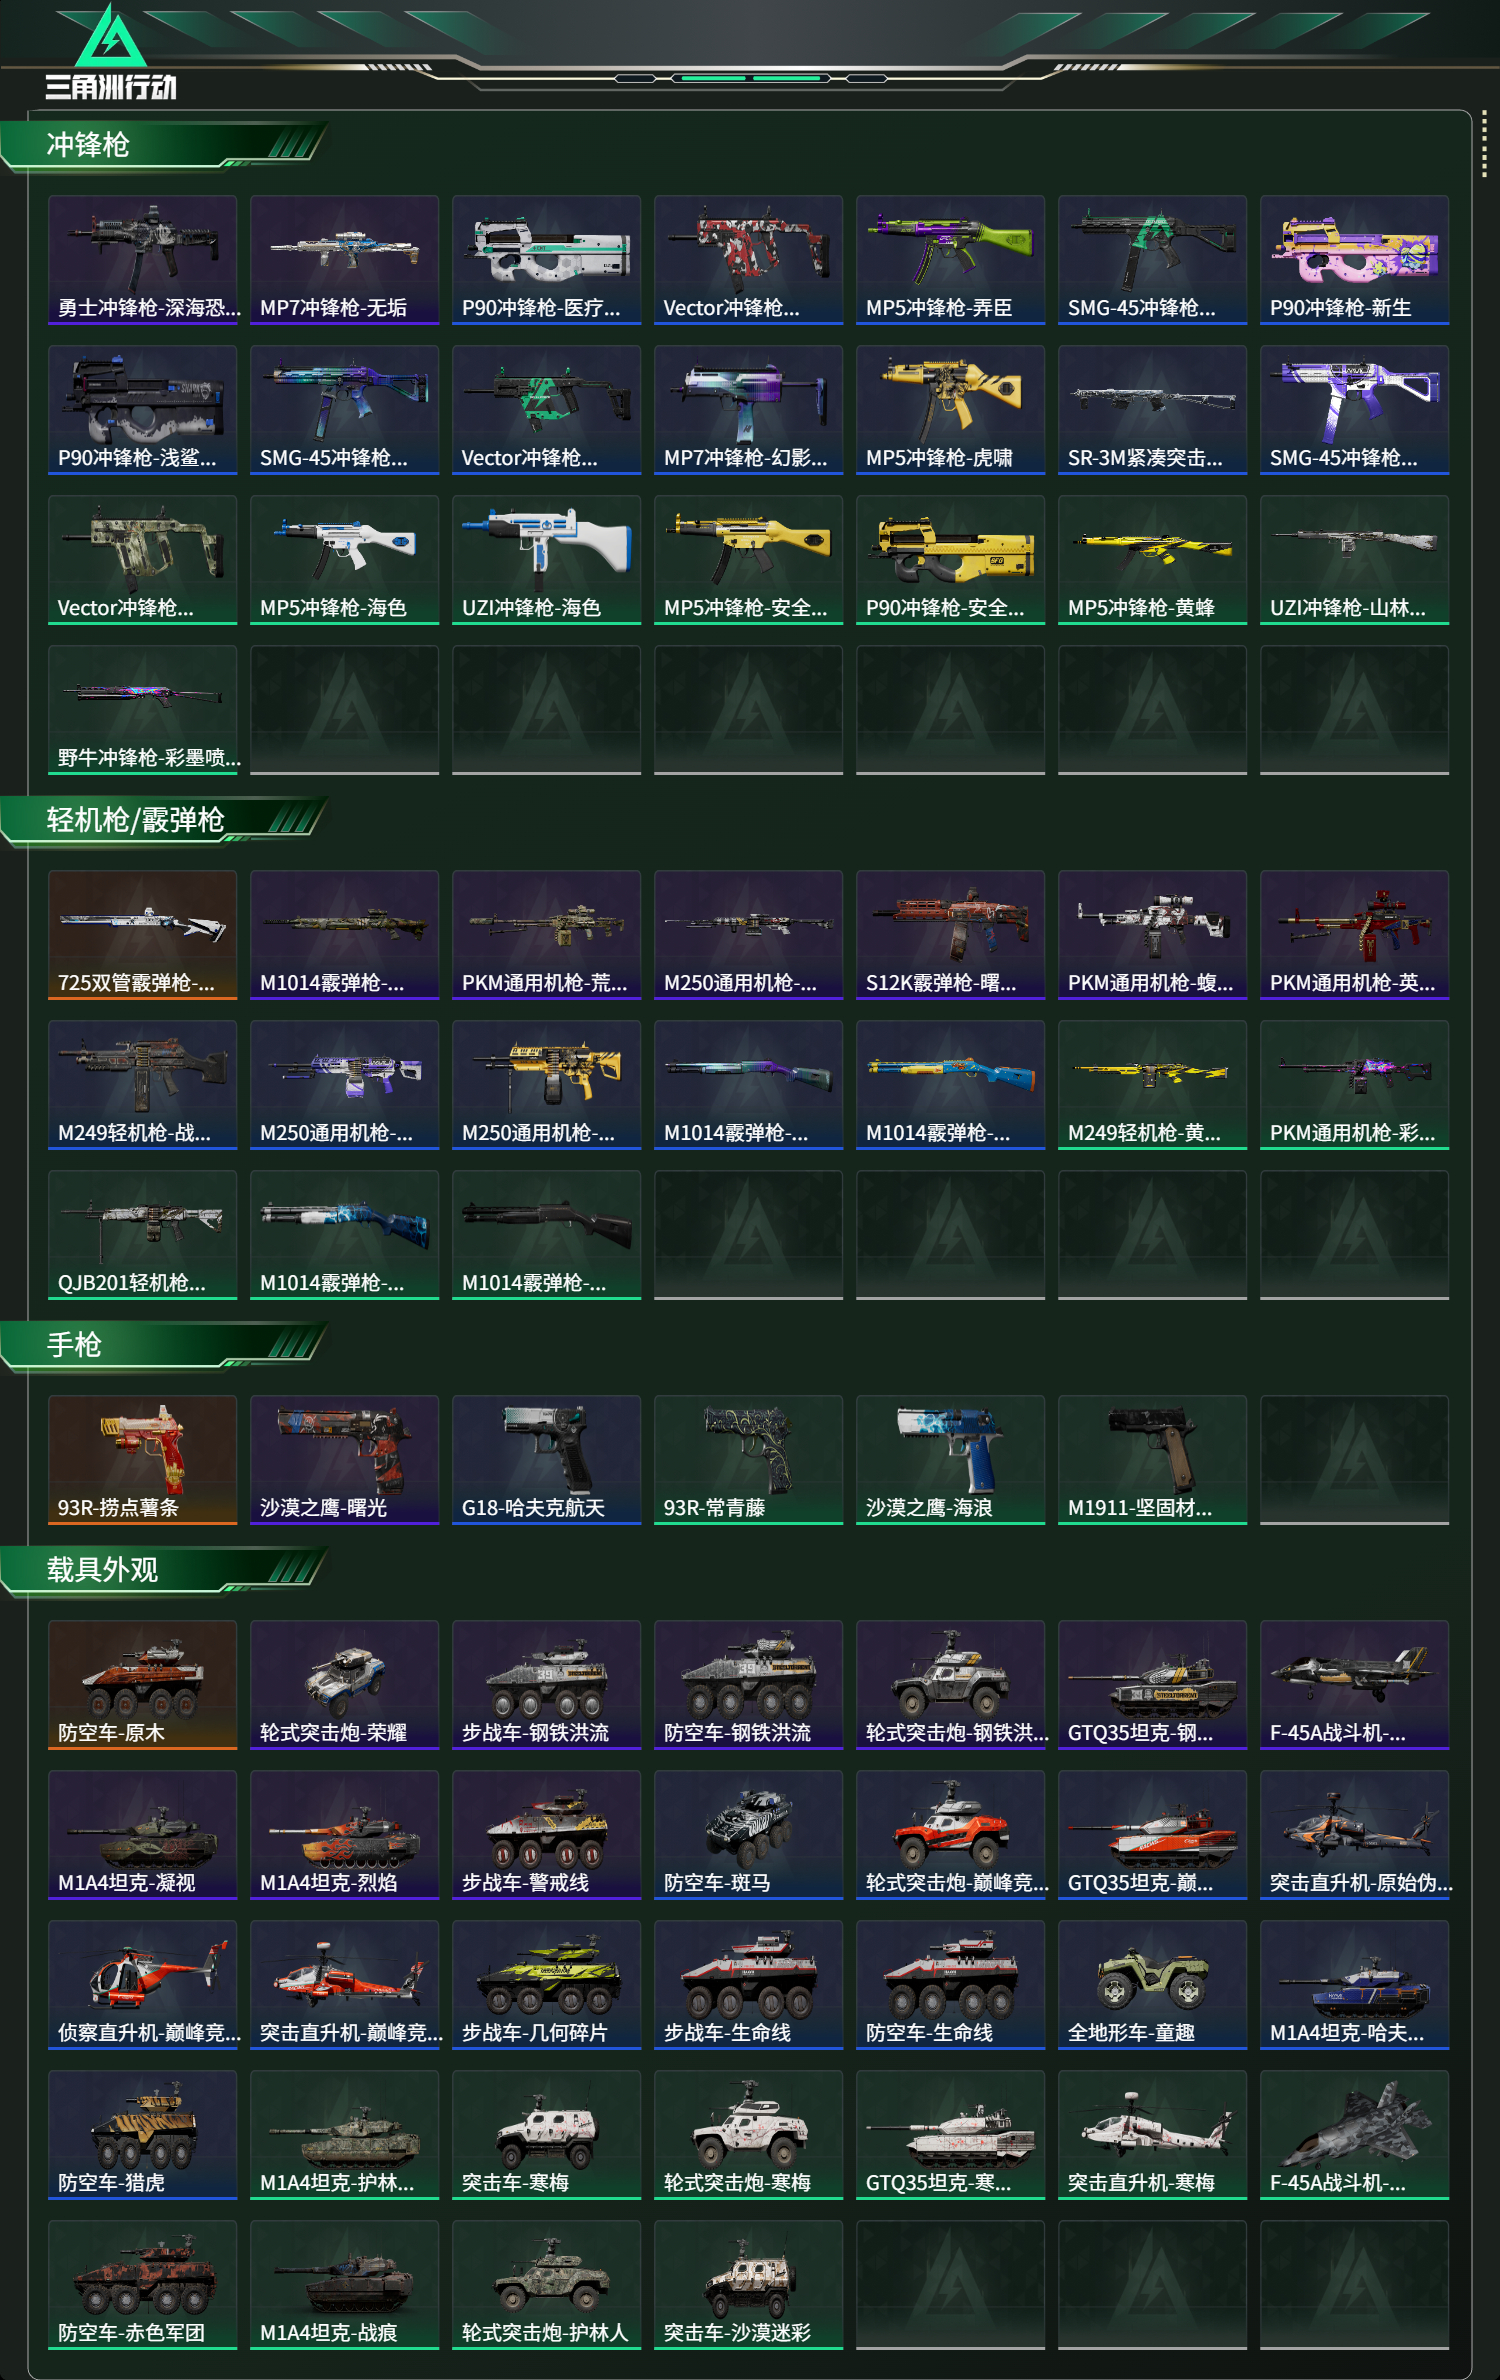Screen dimensions: 1500x2380
Task: Select UZI冲锋枪-海色 weapon skin
Action: [546, 560]
